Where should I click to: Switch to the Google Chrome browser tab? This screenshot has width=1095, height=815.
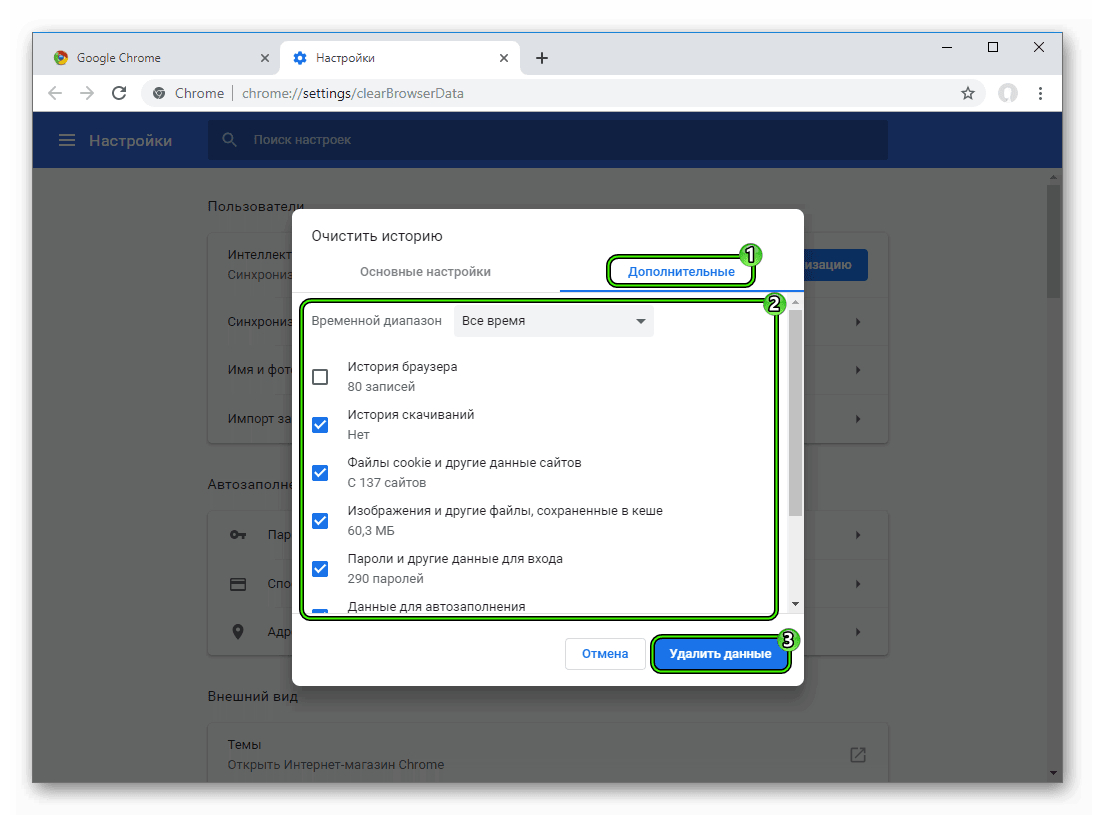click(x=159, y=58)
